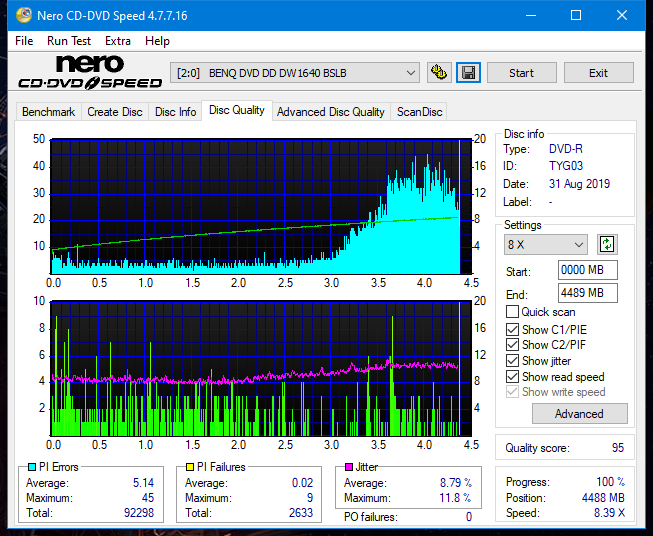The width and height of the screenshot is (653, 536).
Task: Open the 8 X speed dropdown
Action: 546,244
